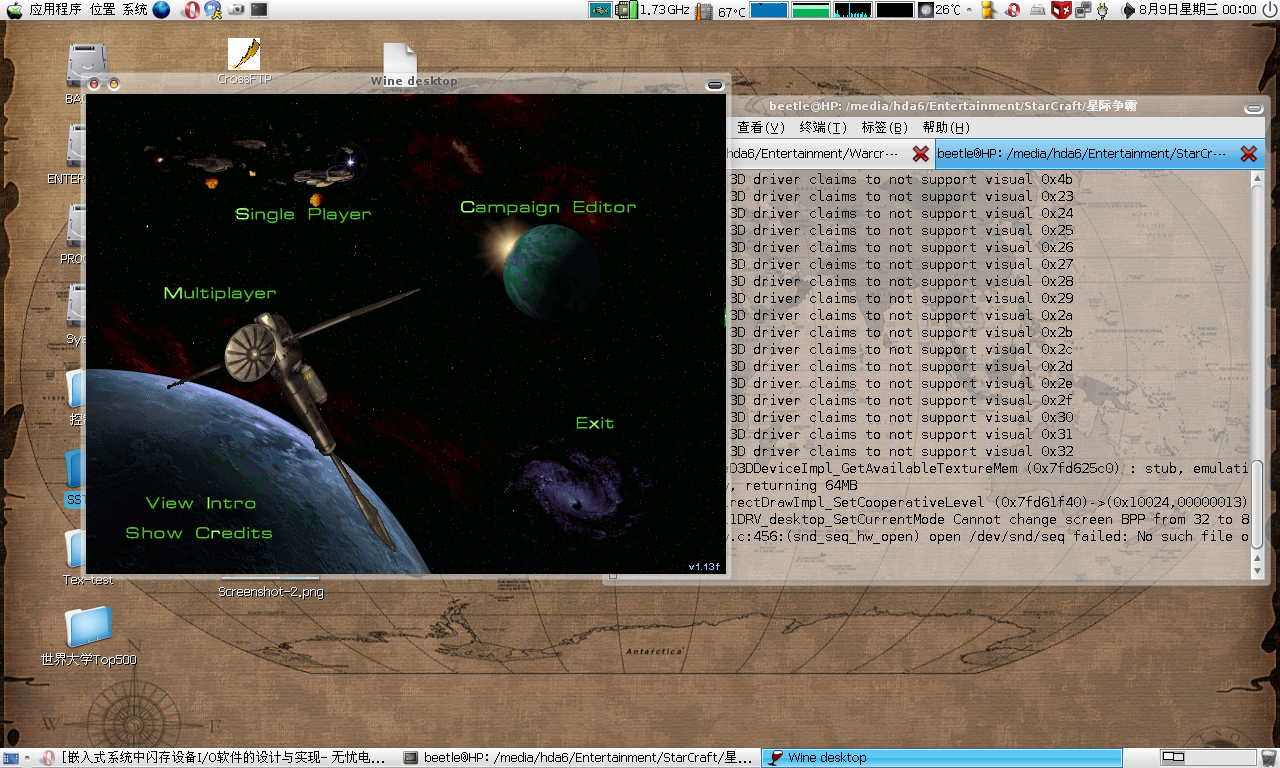
Task: Click Exit in StarCraft menu
Action: [x=595, y=423]
